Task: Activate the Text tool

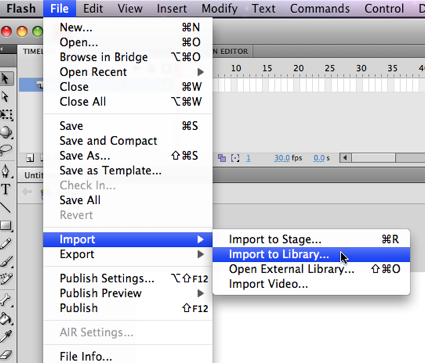Action: (6, 189)
